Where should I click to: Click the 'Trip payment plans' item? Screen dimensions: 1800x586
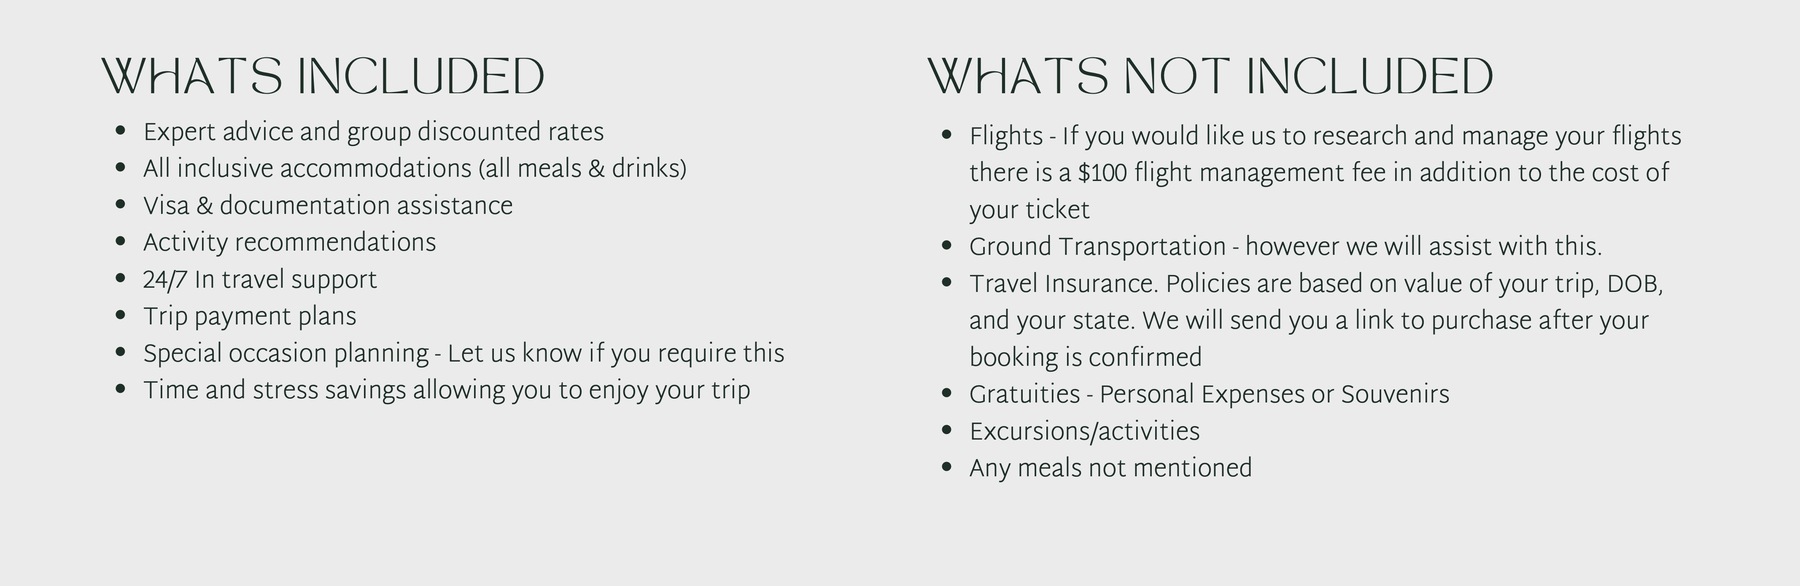point(249,317)
